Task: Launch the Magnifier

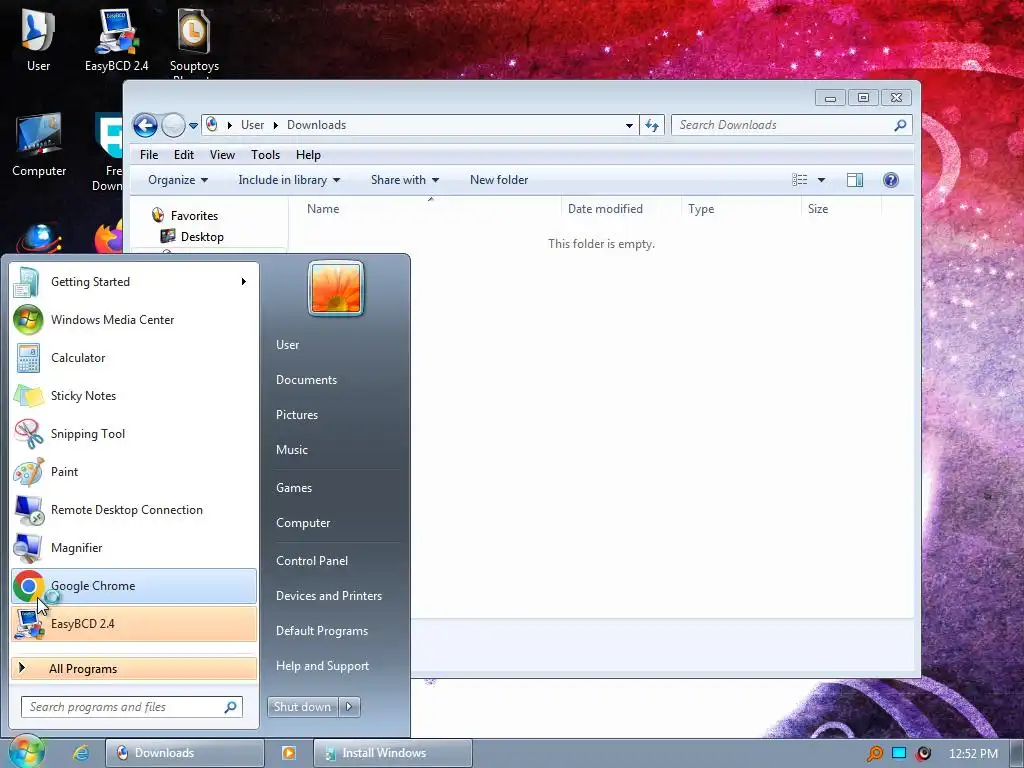Action: [x=133, y=547]
